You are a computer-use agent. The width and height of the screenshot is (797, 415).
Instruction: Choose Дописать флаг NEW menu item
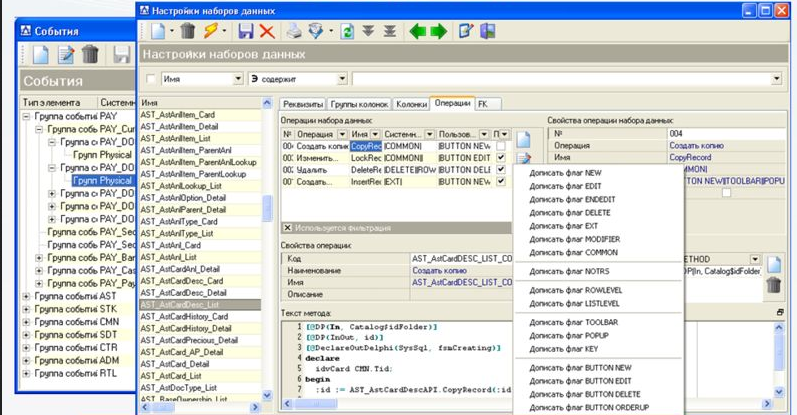(x=565, y=173)
